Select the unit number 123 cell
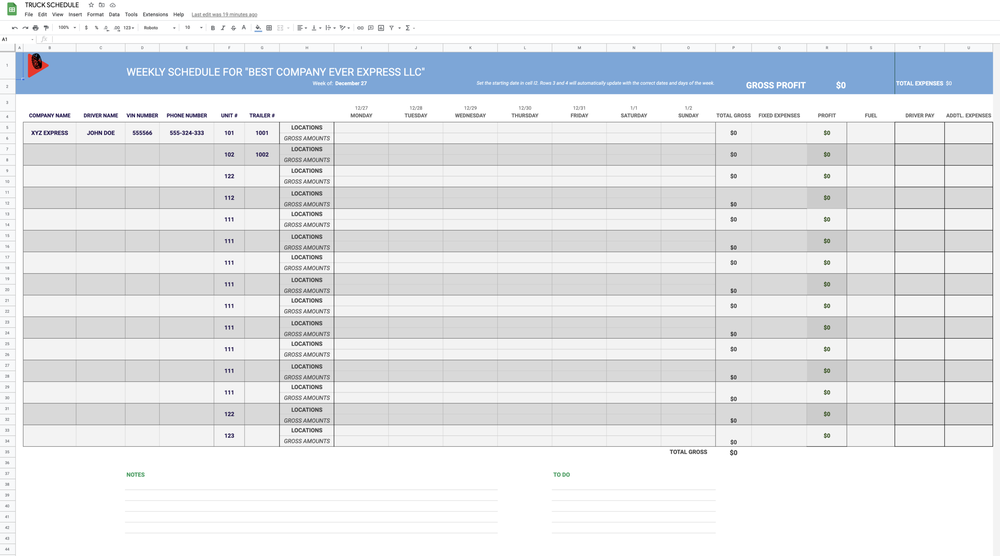Screen dimensions: 1000x556 pos(229,435)
